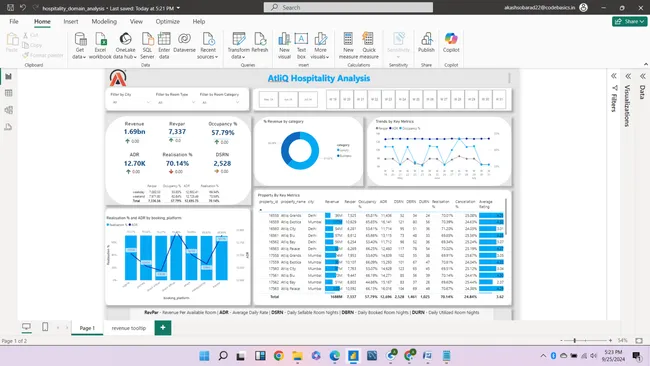Click the search box in title bar
This screenshot has width=650, height=366.
click(x=348, y=7)
